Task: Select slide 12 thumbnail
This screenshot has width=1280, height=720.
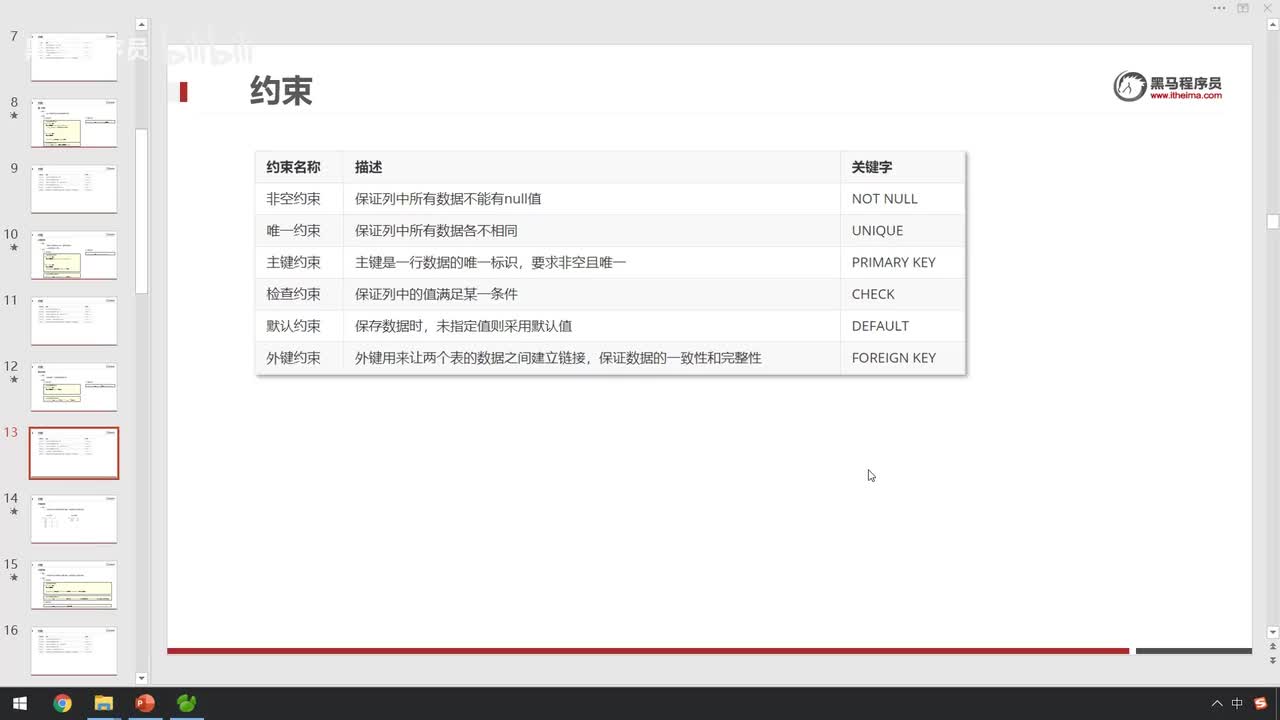Action: tap(74, 387)
